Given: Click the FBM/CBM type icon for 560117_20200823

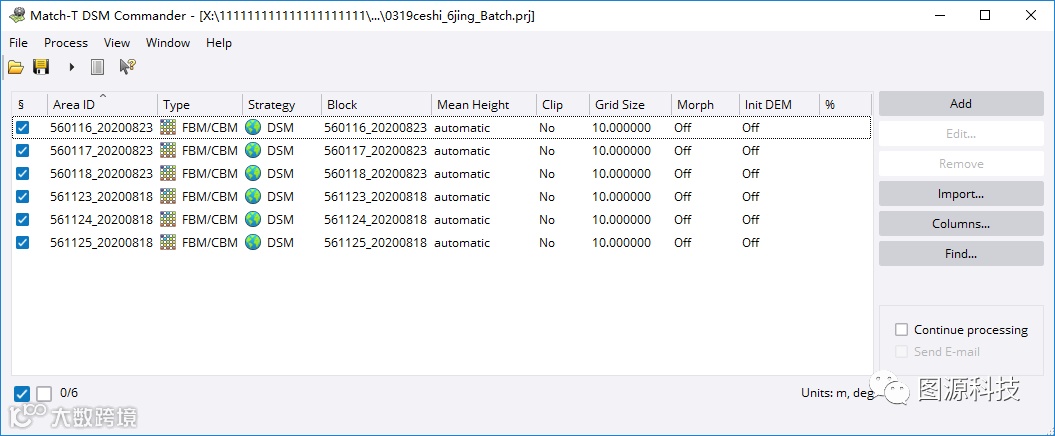Looking at the screenshot, I should 168,150.
